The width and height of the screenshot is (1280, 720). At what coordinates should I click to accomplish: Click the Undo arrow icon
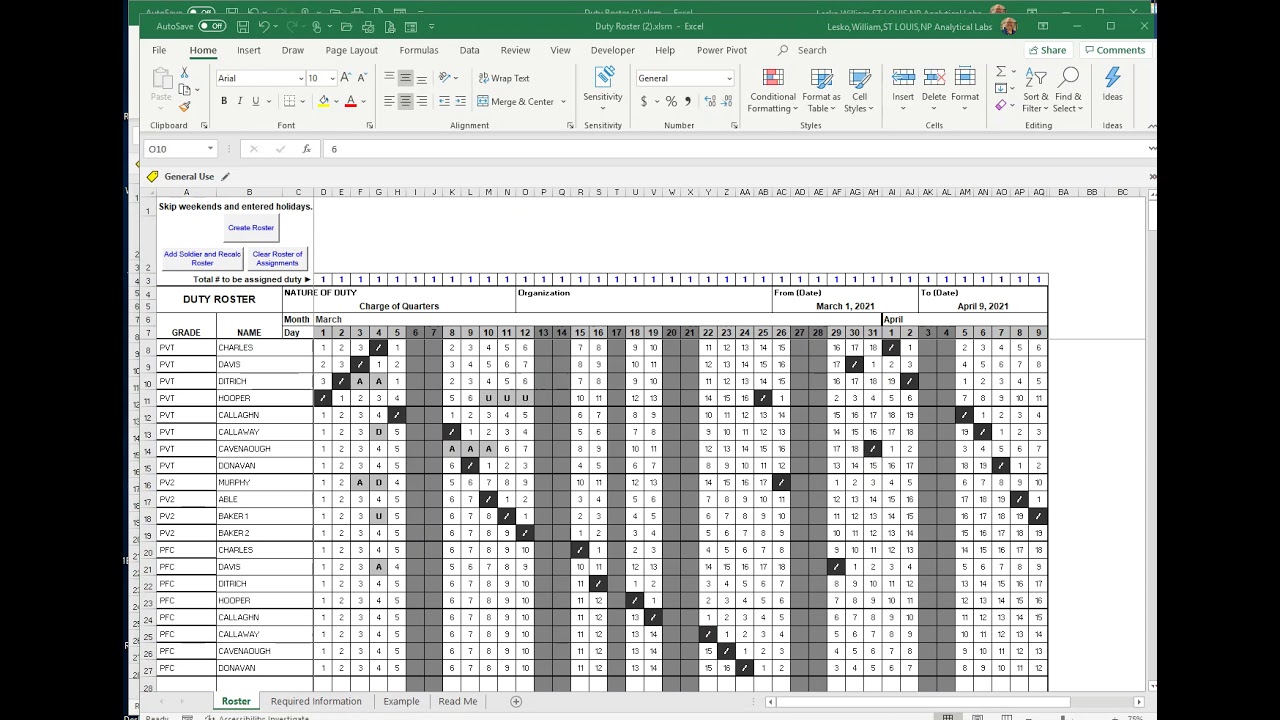click(x=264, y=26)
